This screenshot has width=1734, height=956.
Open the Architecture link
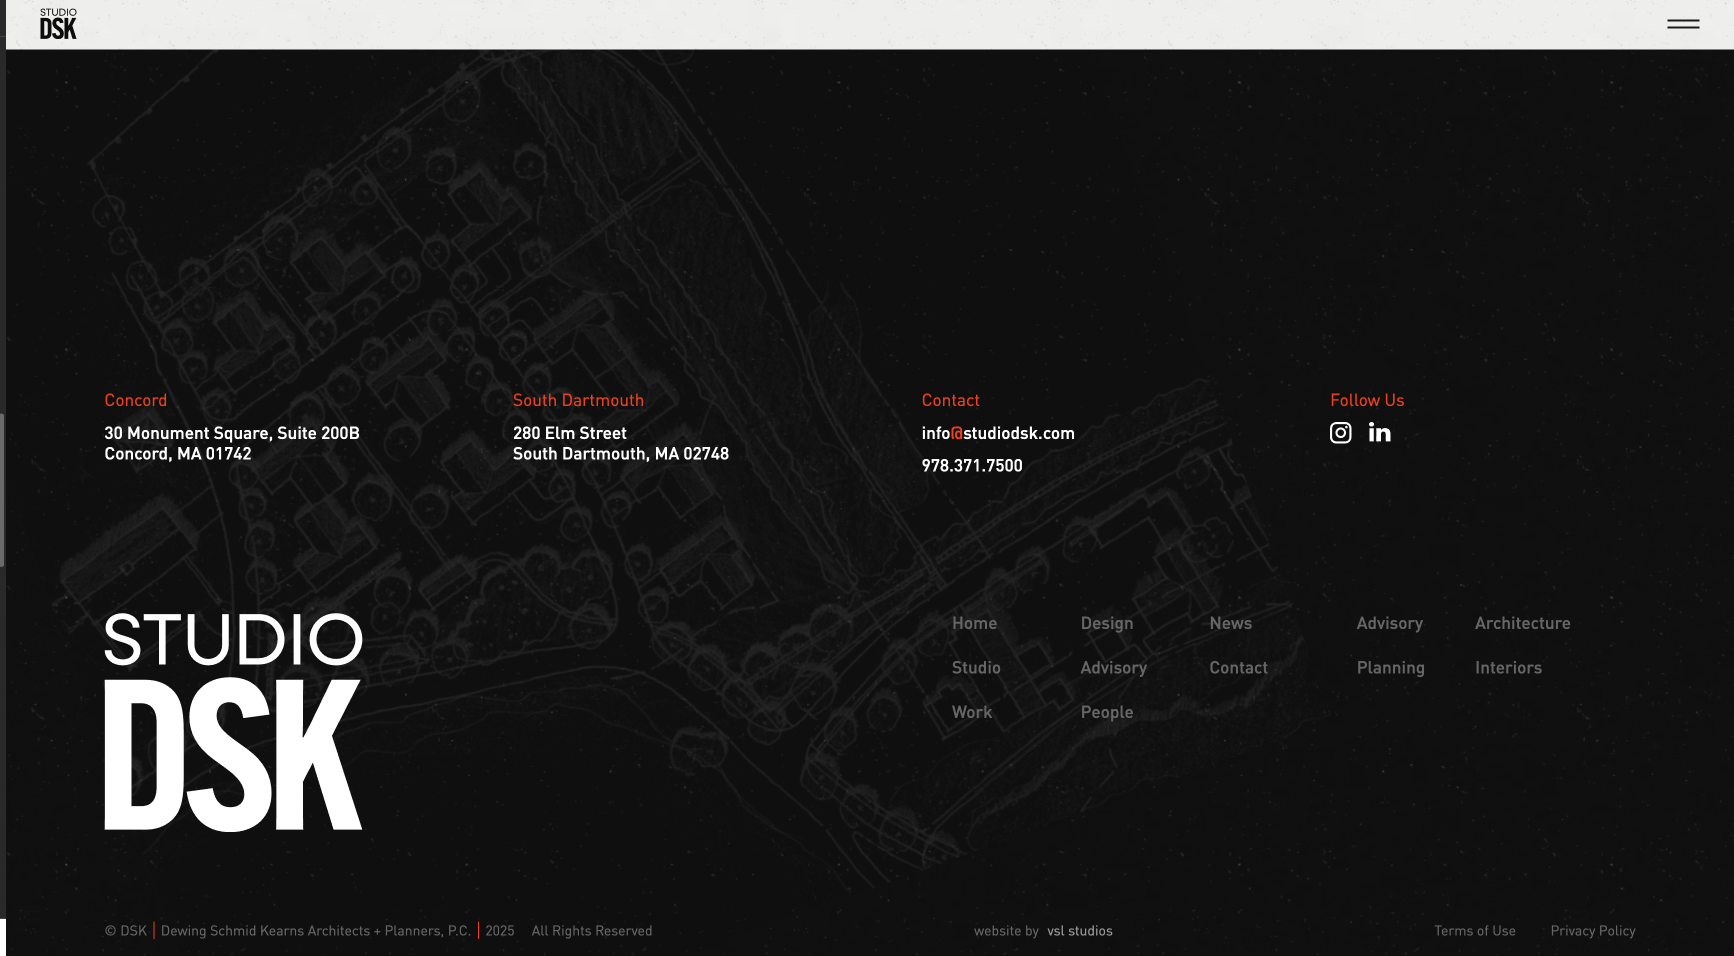pos(1522,623)
